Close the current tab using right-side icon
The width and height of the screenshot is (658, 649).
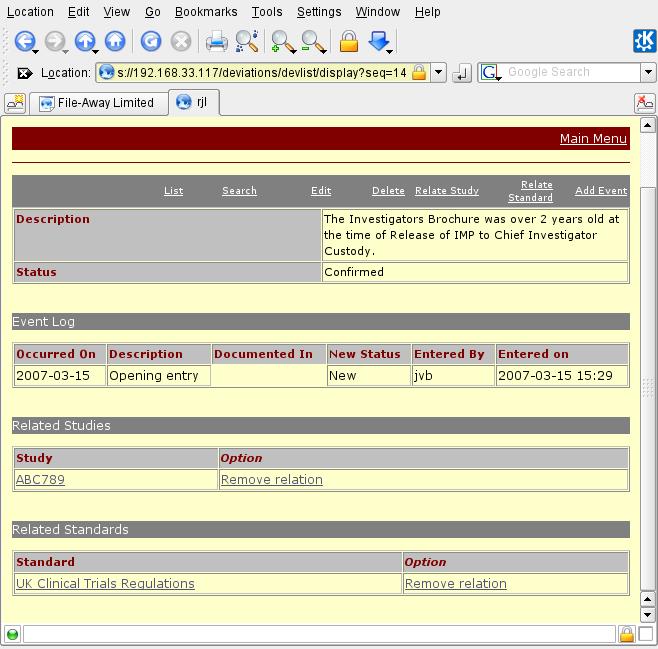coord(645,103)
